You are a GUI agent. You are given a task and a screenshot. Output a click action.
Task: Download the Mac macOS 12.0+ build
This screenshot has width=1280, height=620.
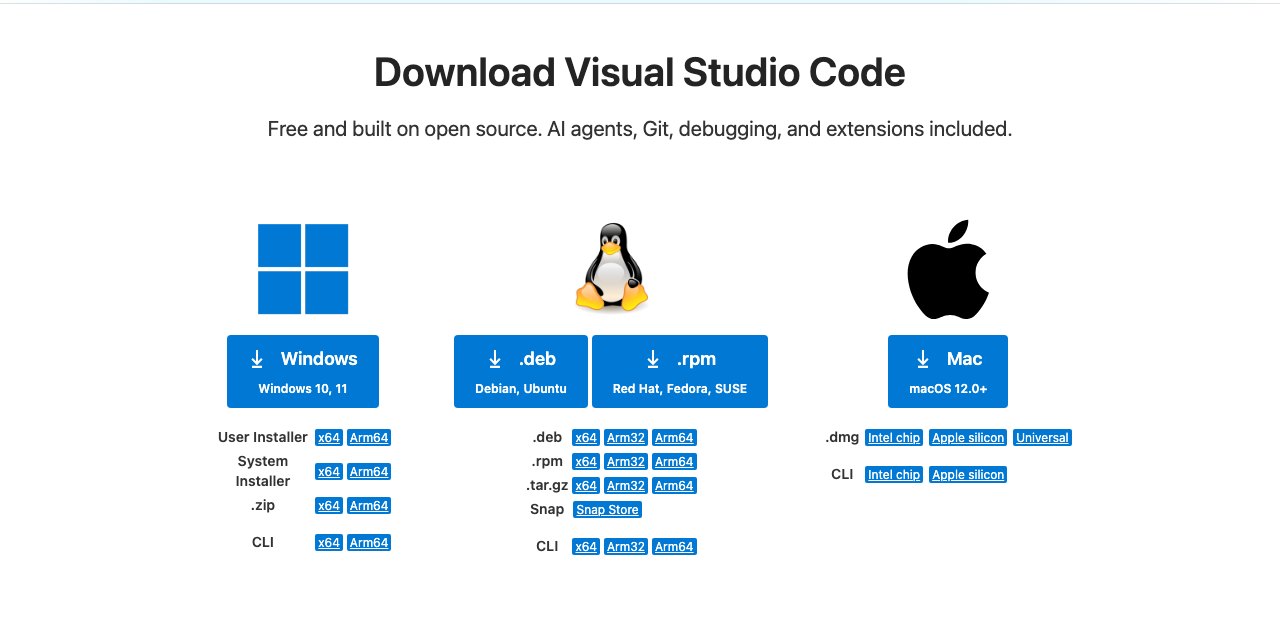click(x=948, y=371)
